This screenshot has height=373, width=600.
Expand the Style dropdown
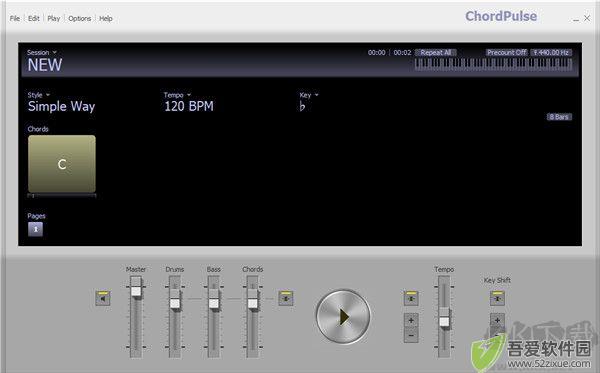pos(39,95)
